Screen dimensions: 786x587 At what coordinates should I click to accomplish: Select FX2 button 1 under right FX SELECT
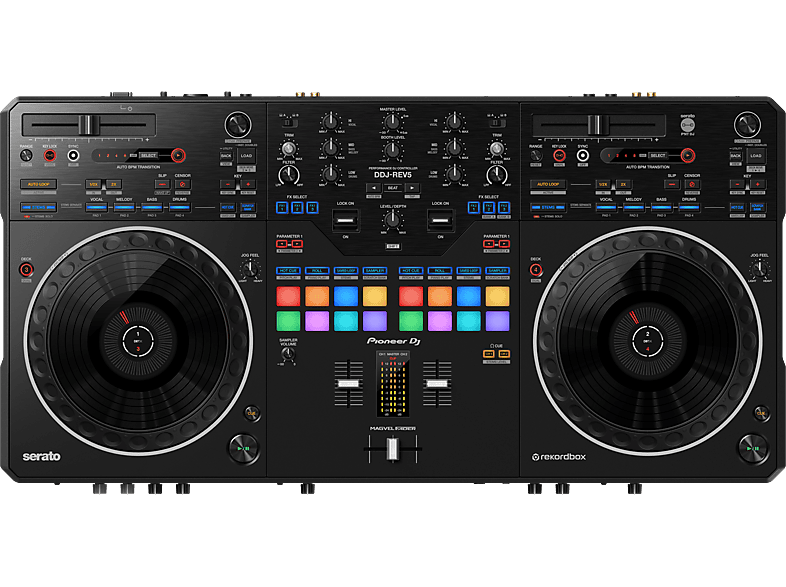[474, 207]
